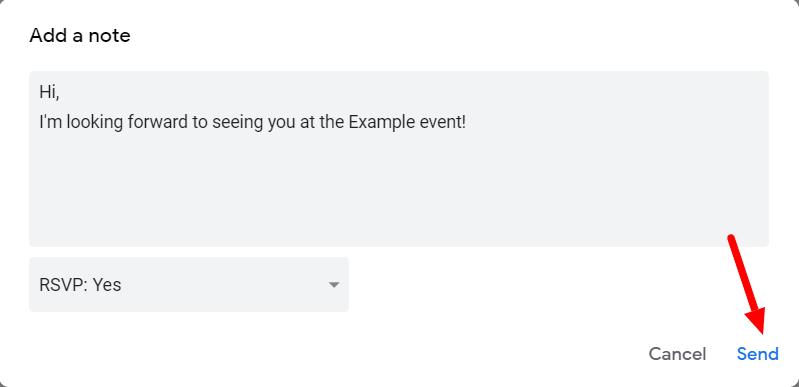Cancel the Add a note dialog
The image size is (799, 387).
[677, 354]
